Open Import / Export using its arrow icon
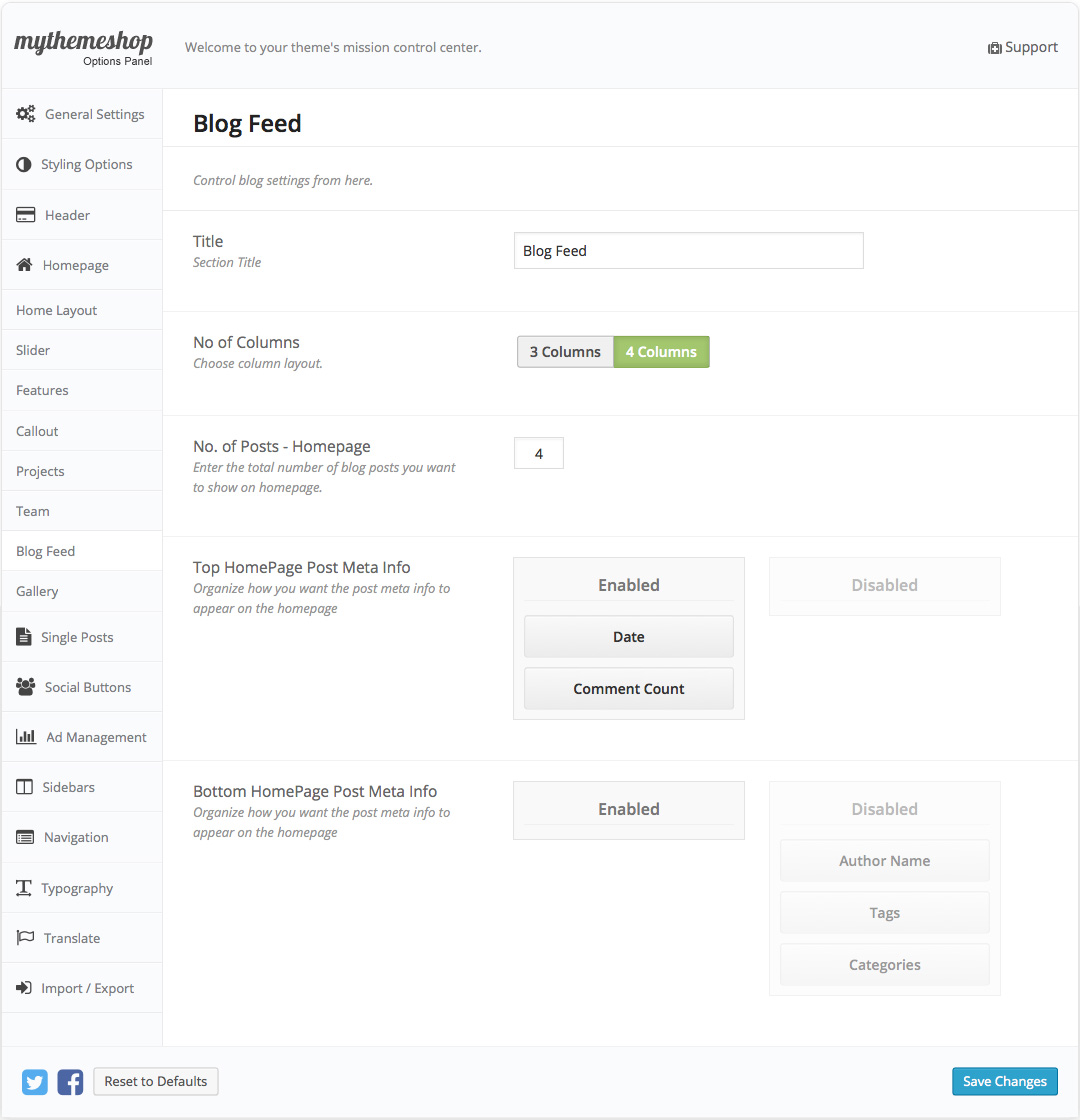Screen dimensions: 1080x1120 [23, 987]
